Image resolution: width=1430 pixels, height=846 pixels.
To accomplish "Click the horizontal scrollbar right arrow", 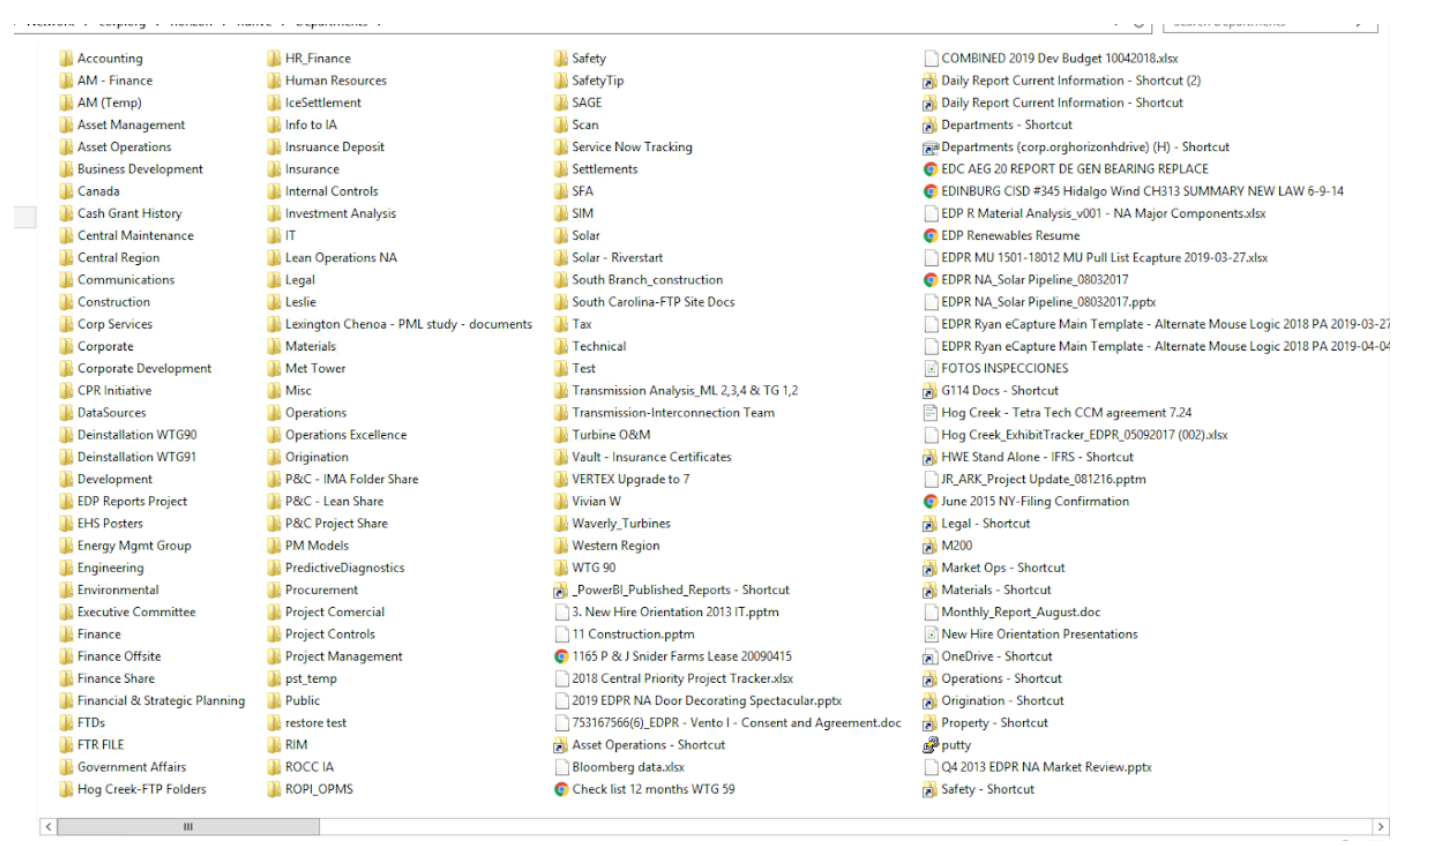I will pos(1380,827).
